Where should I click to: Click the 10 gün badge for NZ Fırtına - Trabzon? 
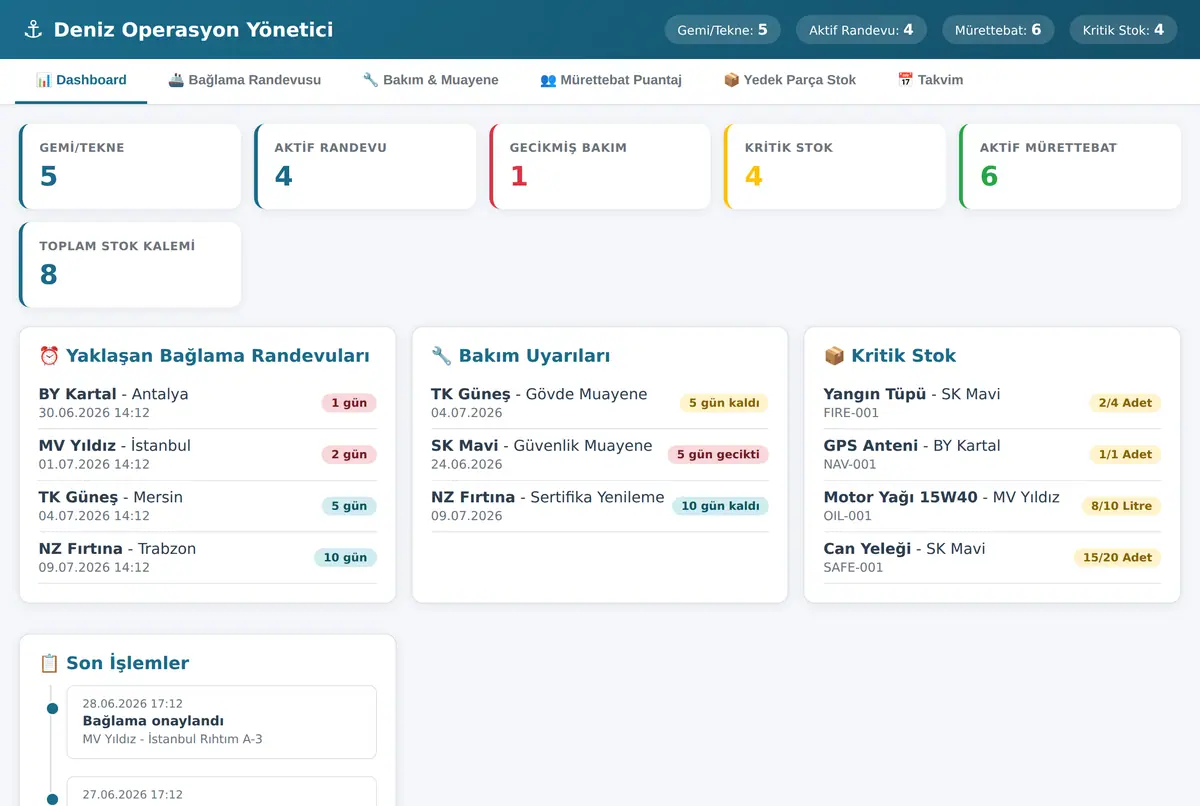(x=345, y=558)
